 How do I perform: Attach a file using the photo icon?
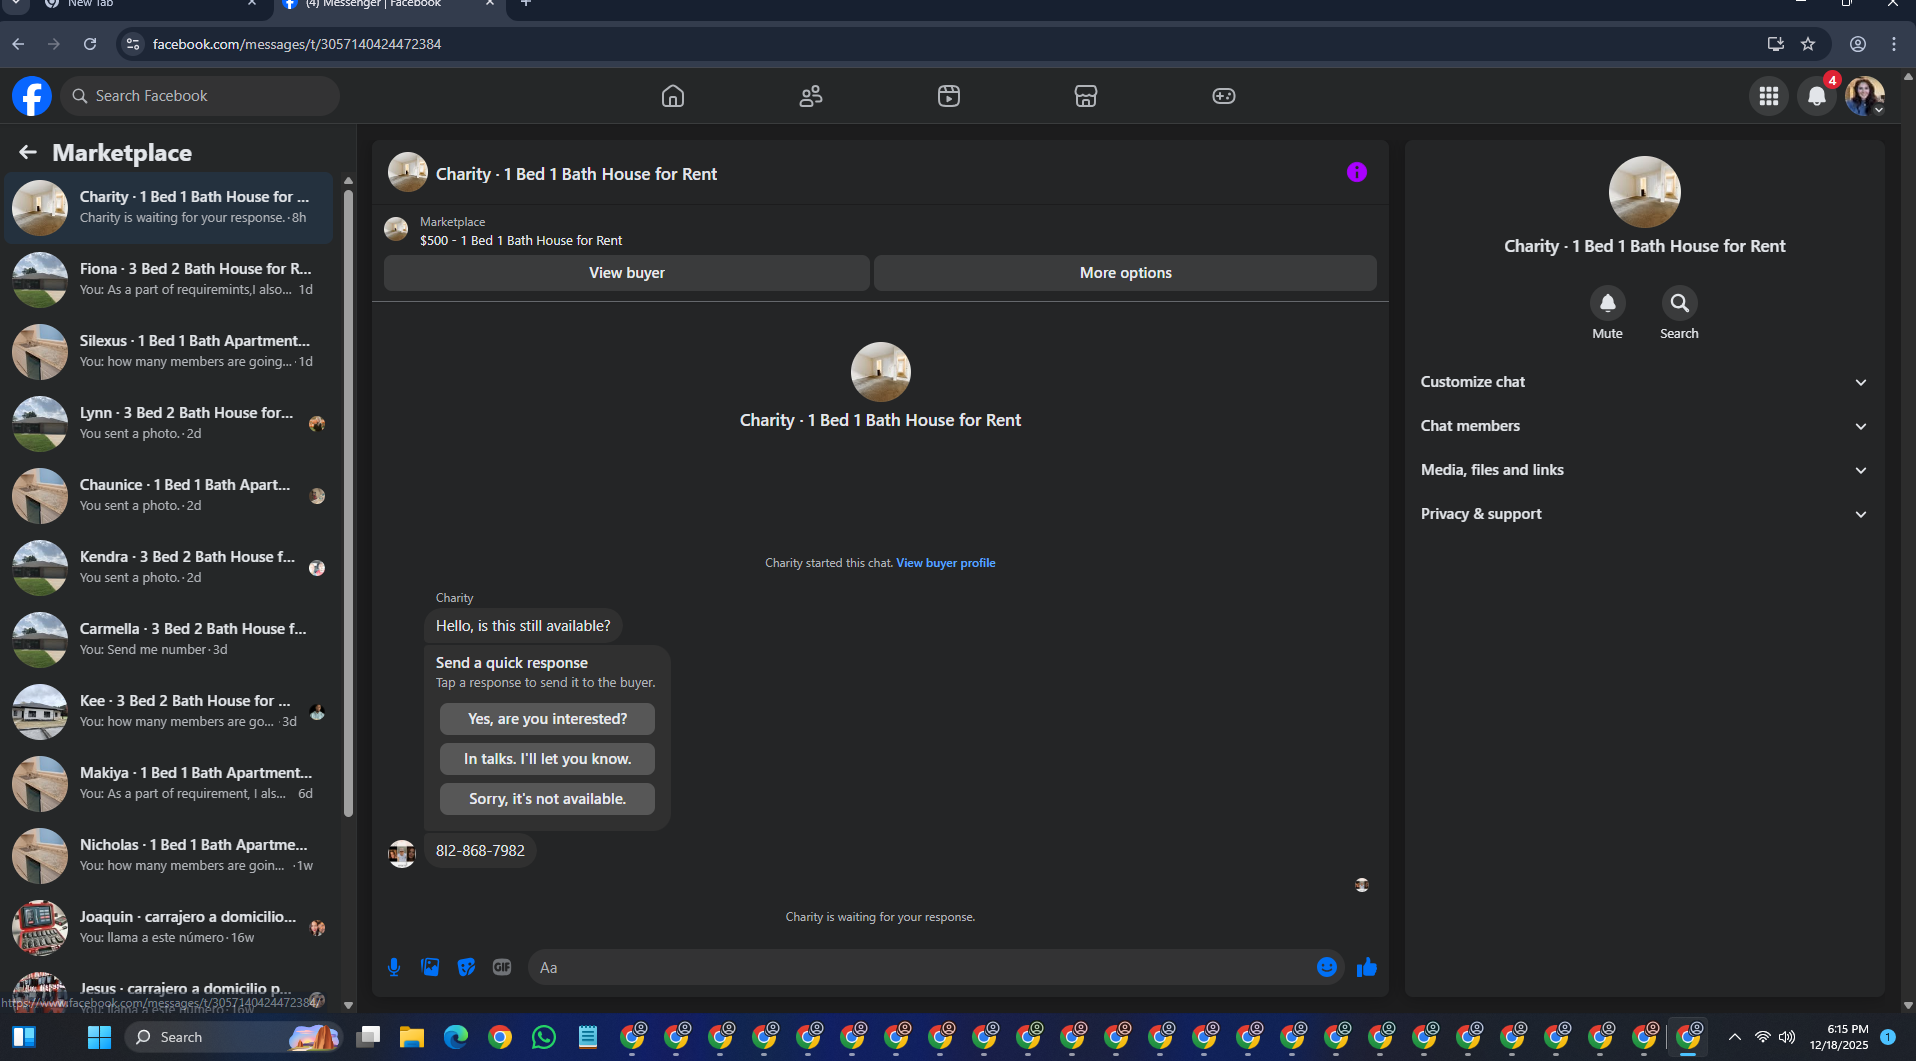pos(430,967)
